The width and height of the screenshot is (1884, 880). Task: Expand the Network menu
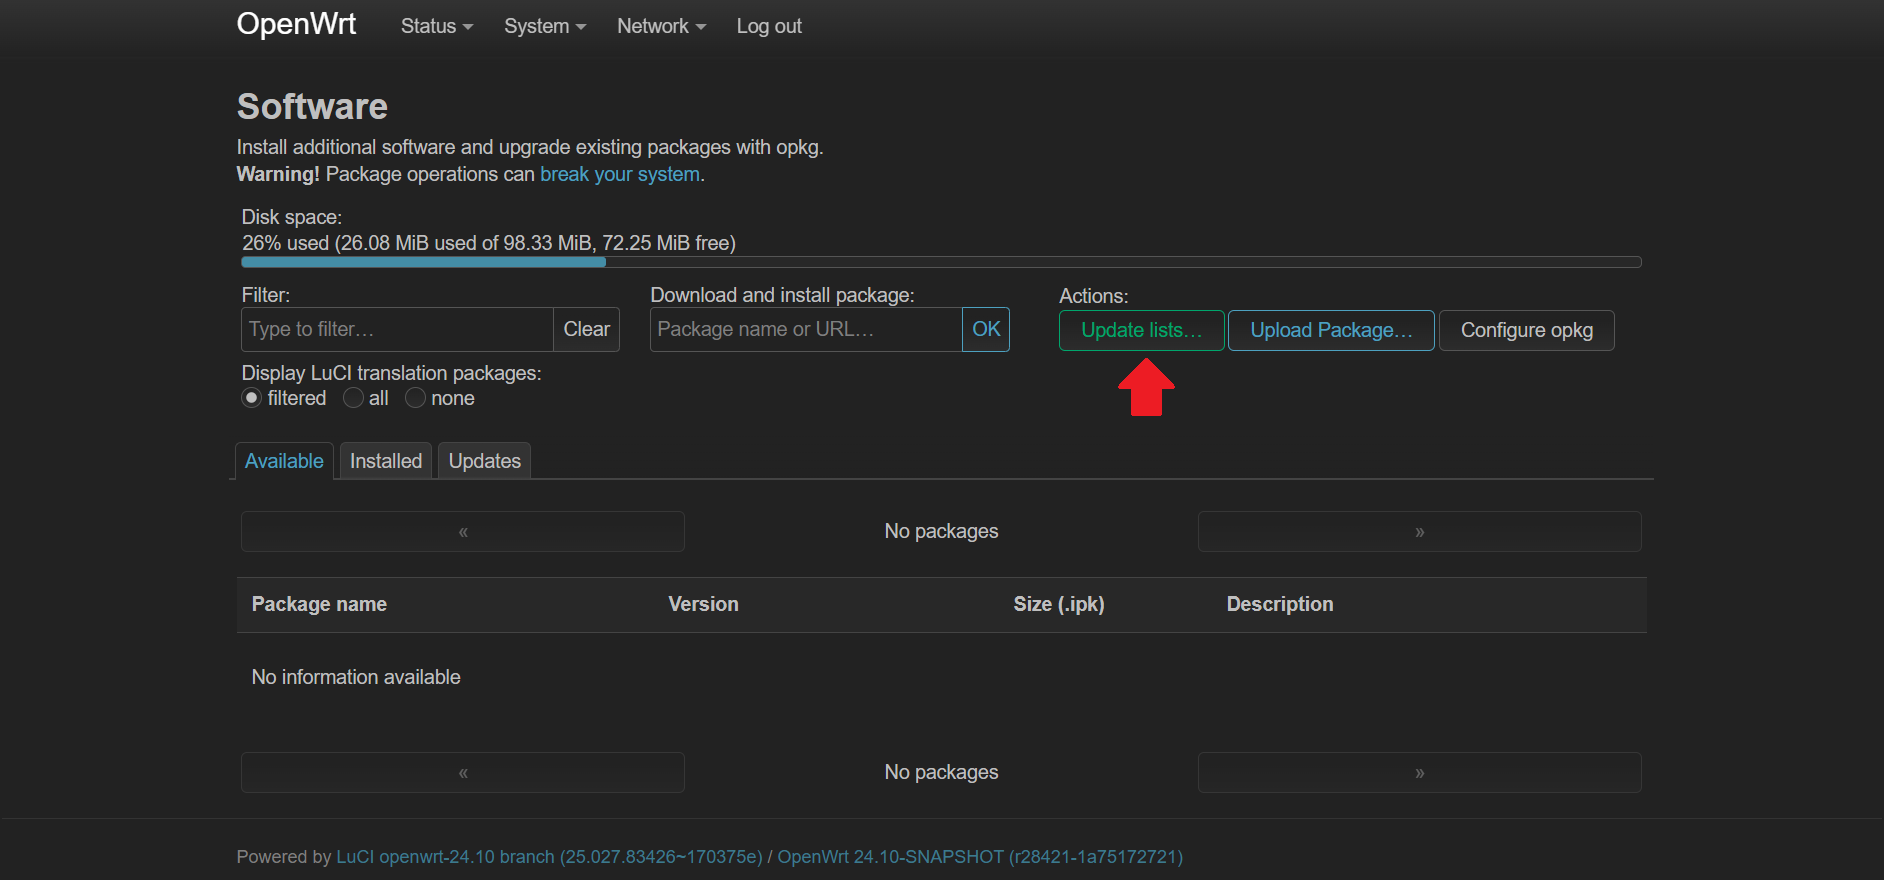[x=661, y=27]
